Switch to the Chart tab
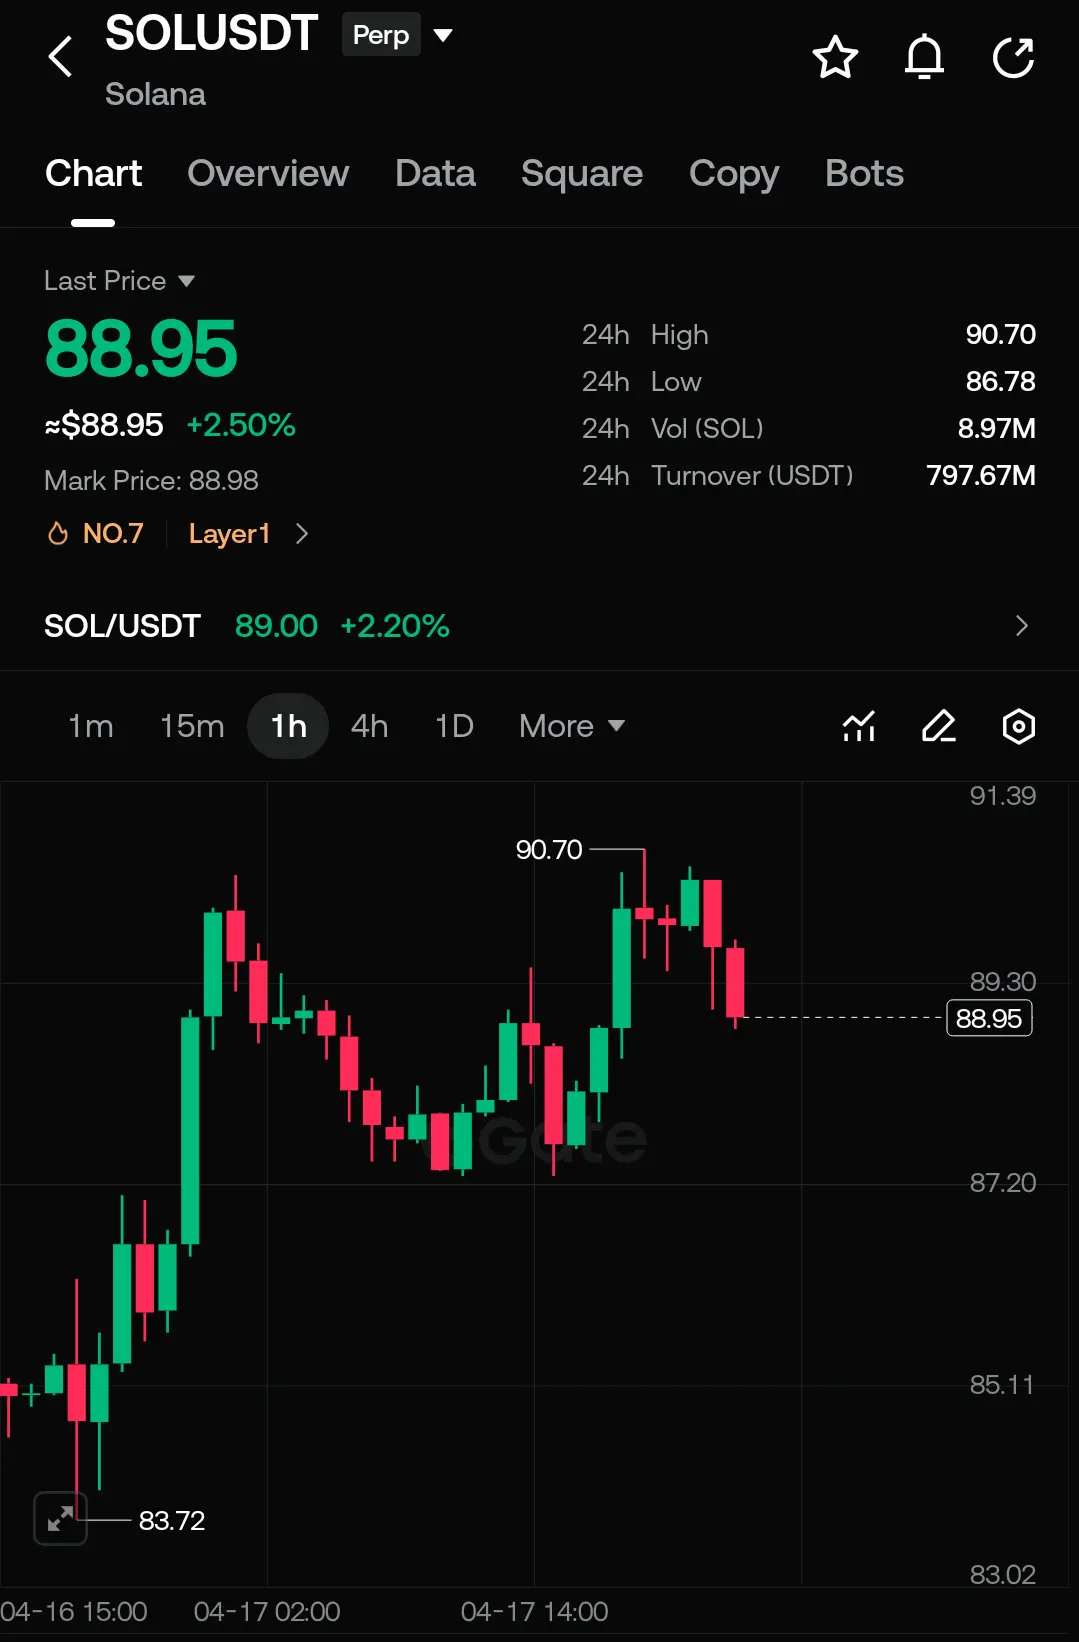 (93, 174)
